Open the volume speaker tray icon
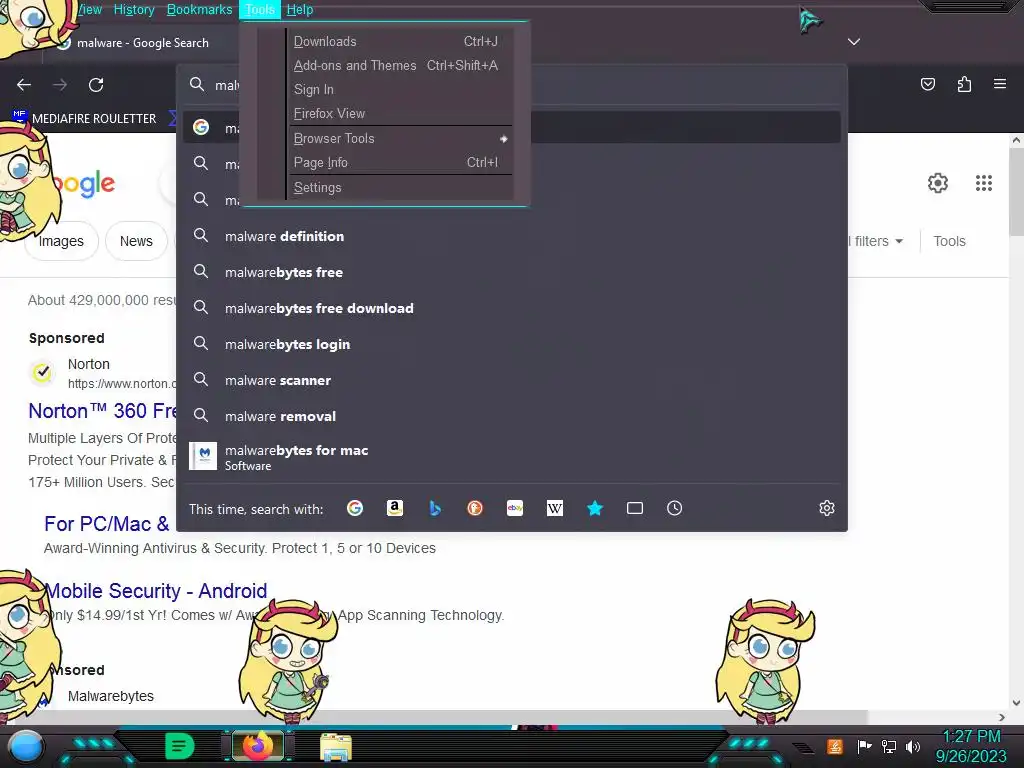The height and width of the screenshot is (768, 1024). pyautogui.click(x=913, y=746)
